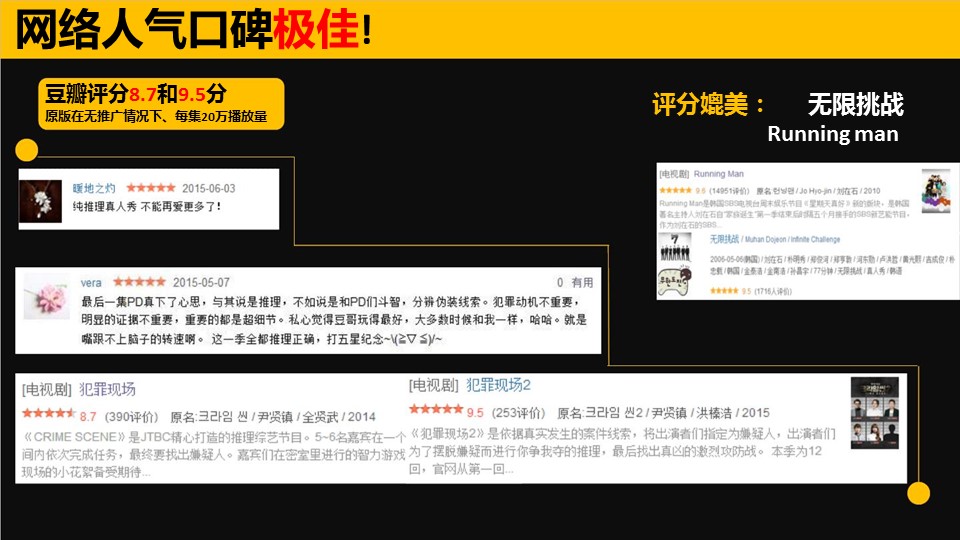
Task: Open the 暖地之灼 username link
Action: (94, 188)
